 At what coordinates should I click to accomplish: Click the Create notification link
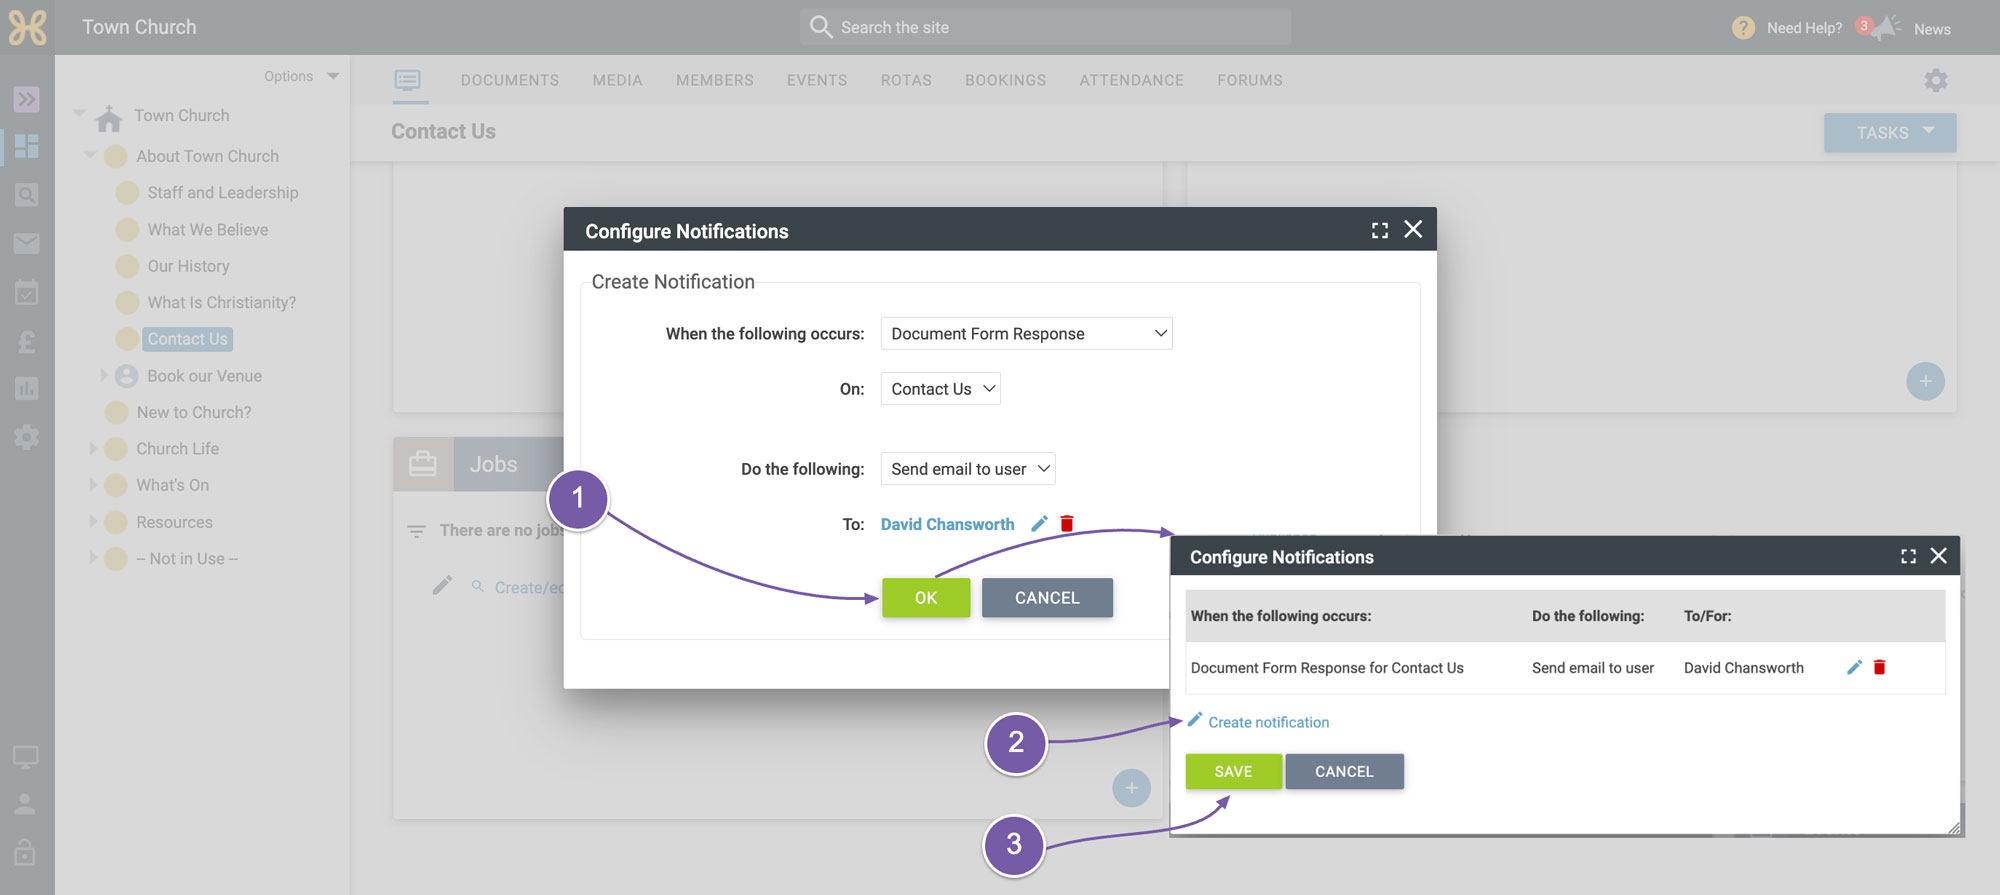pyautogui.click(x=1268, y=722)
